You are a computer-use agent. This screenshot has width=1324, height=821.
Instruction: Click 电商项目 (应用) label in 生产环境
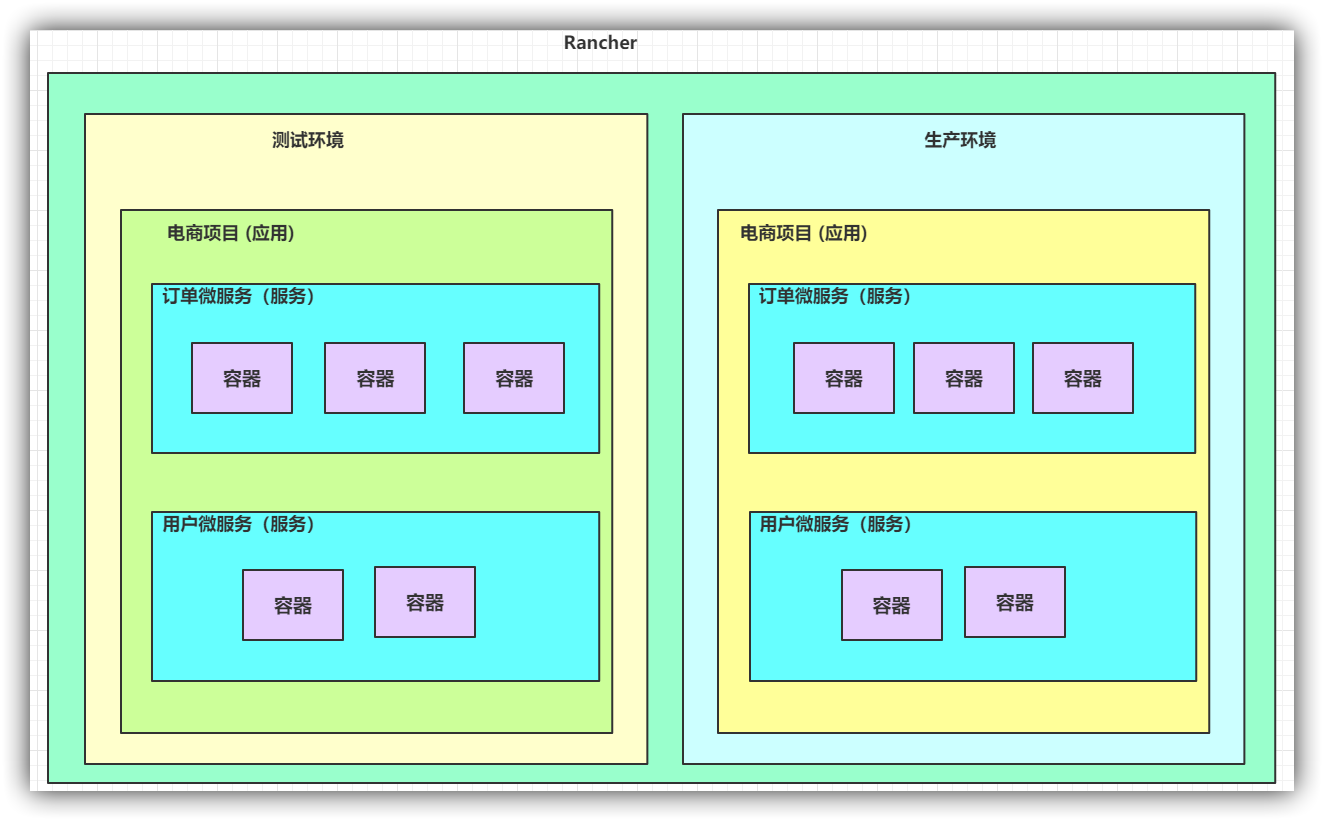[x=804, y=234]
